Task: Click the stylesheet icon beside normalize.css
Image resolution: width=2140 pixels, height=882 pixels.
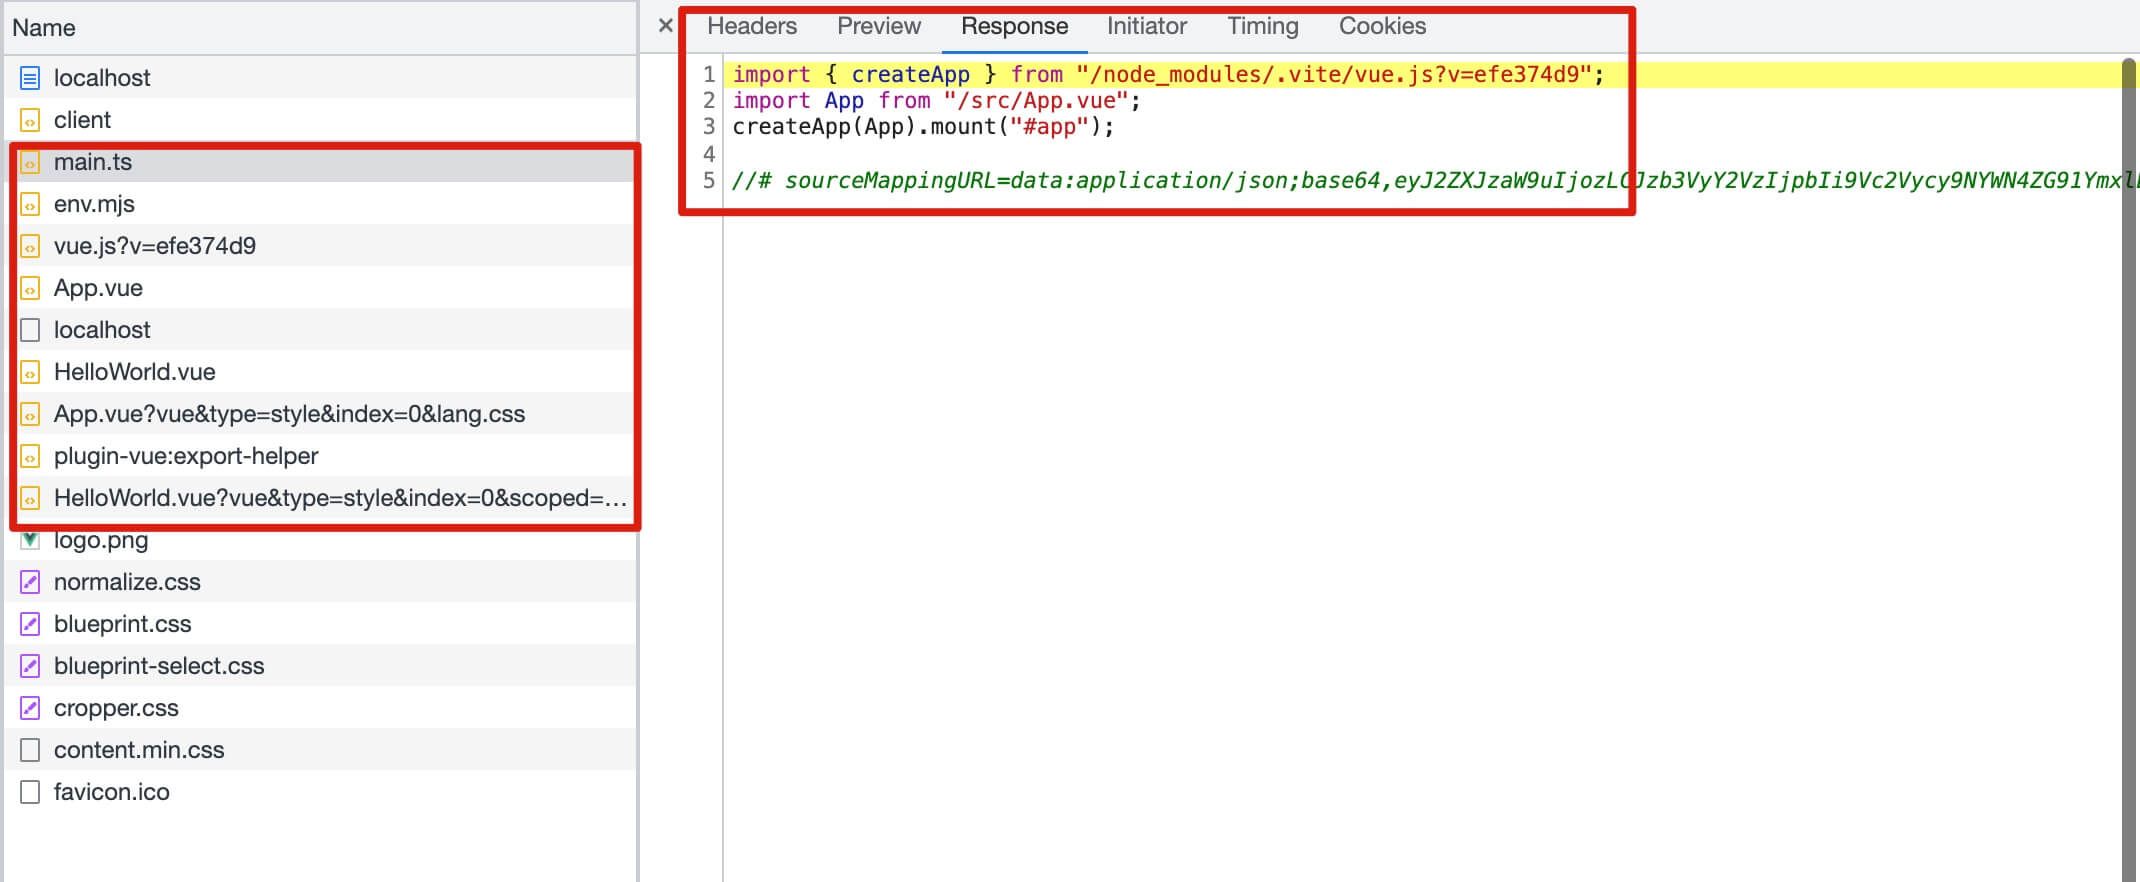Action: [30, 582]
